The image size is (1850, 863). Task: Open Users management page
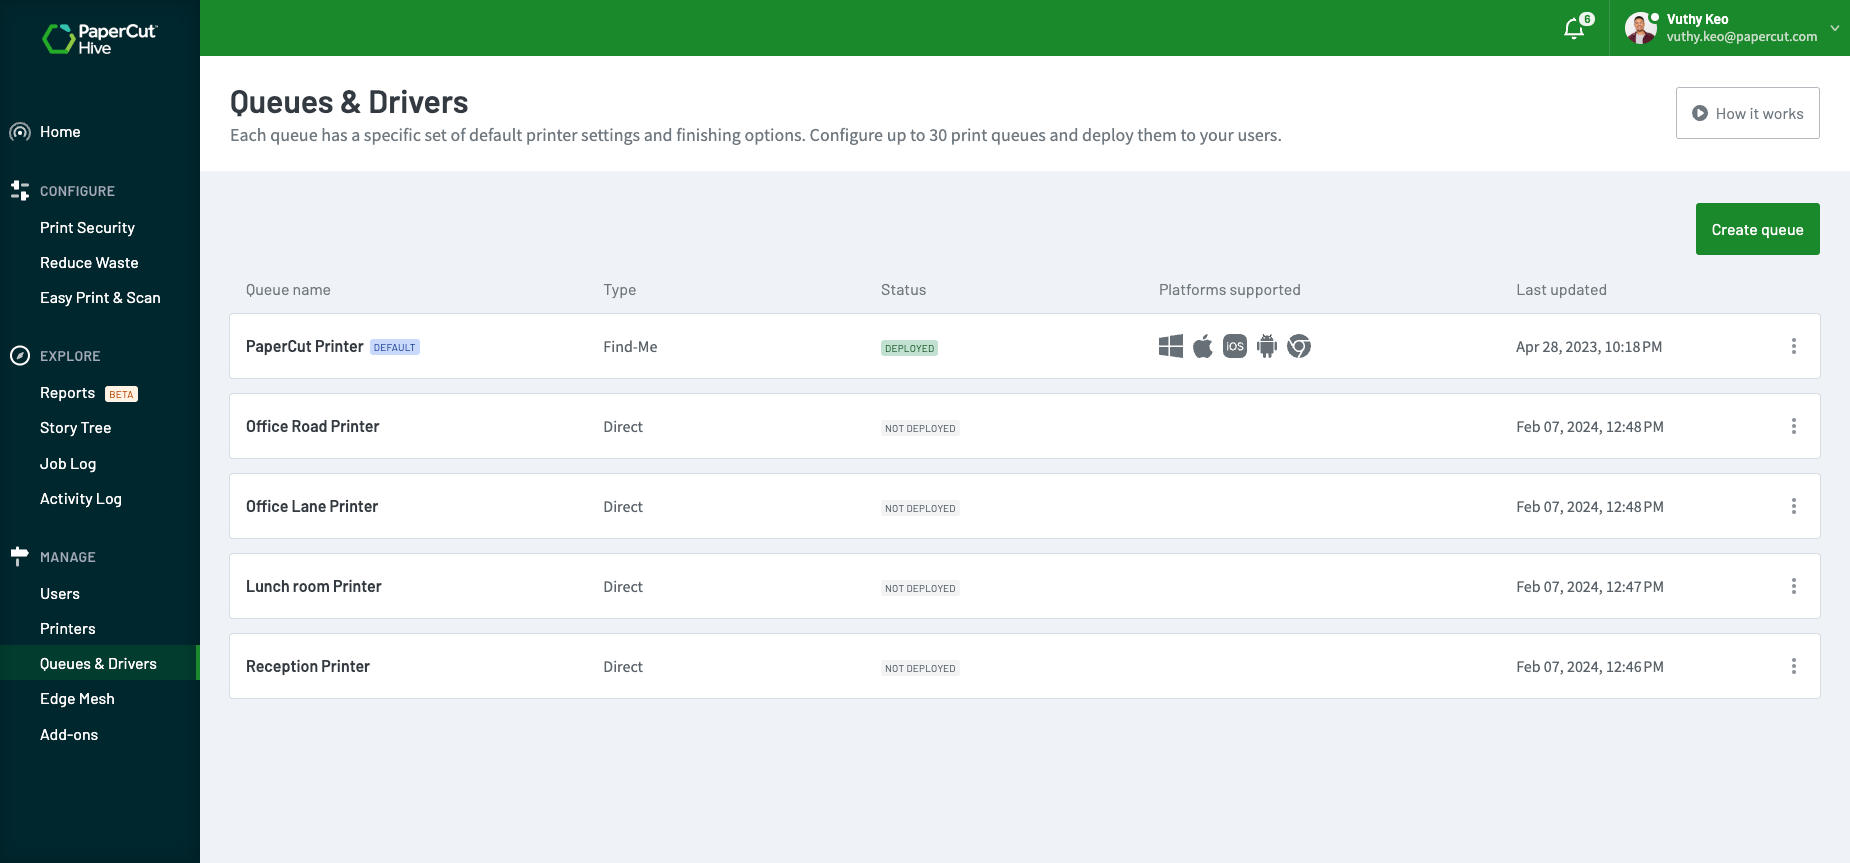(x=60, y=594)
